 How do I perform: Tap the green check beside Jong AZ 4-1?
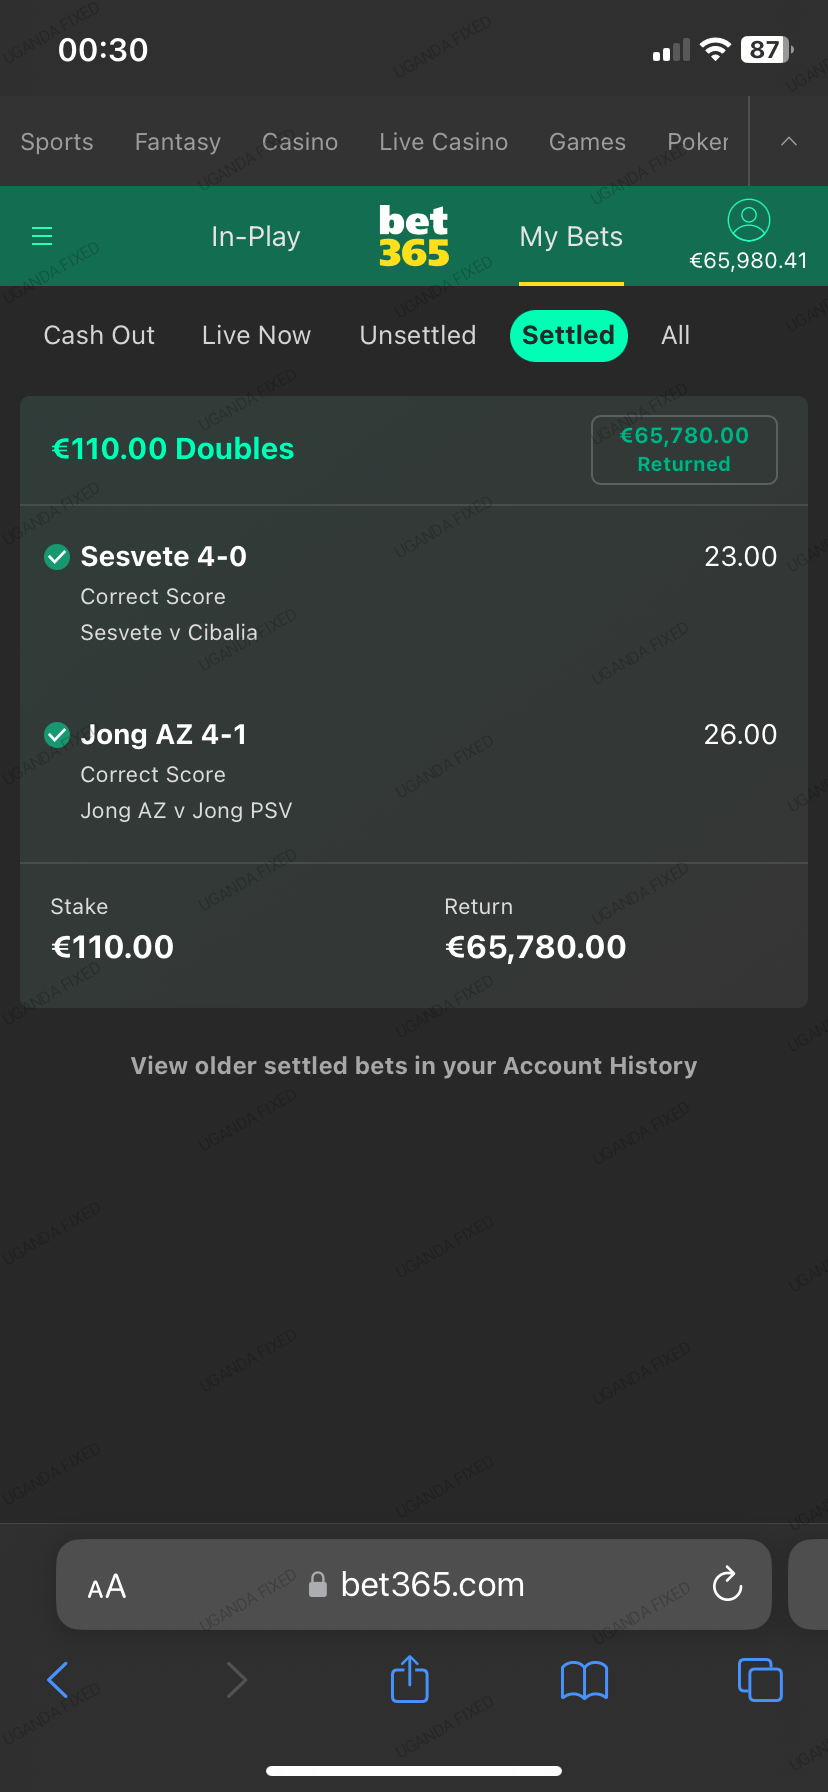pos(57,735)
